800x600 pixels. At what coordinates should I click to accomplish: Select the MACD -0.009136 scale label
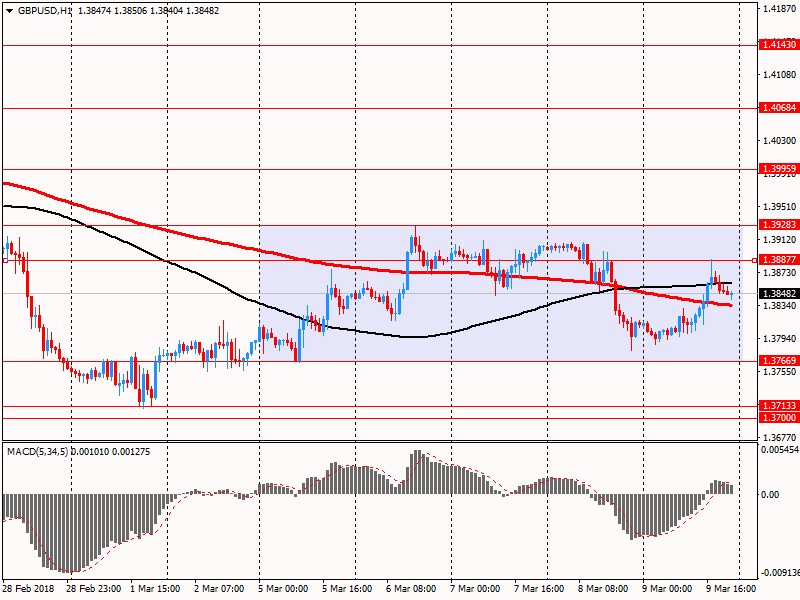coord(780,573)
